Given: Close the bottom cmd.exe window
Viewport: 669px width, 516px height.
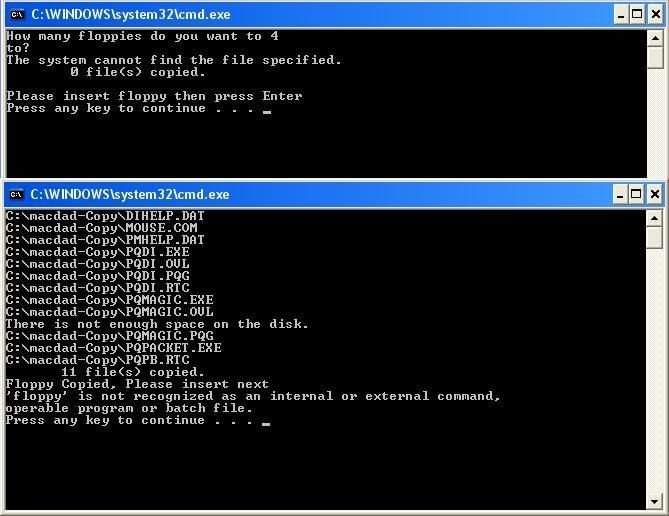Looking at the screenshot, I should coord(654,195).
